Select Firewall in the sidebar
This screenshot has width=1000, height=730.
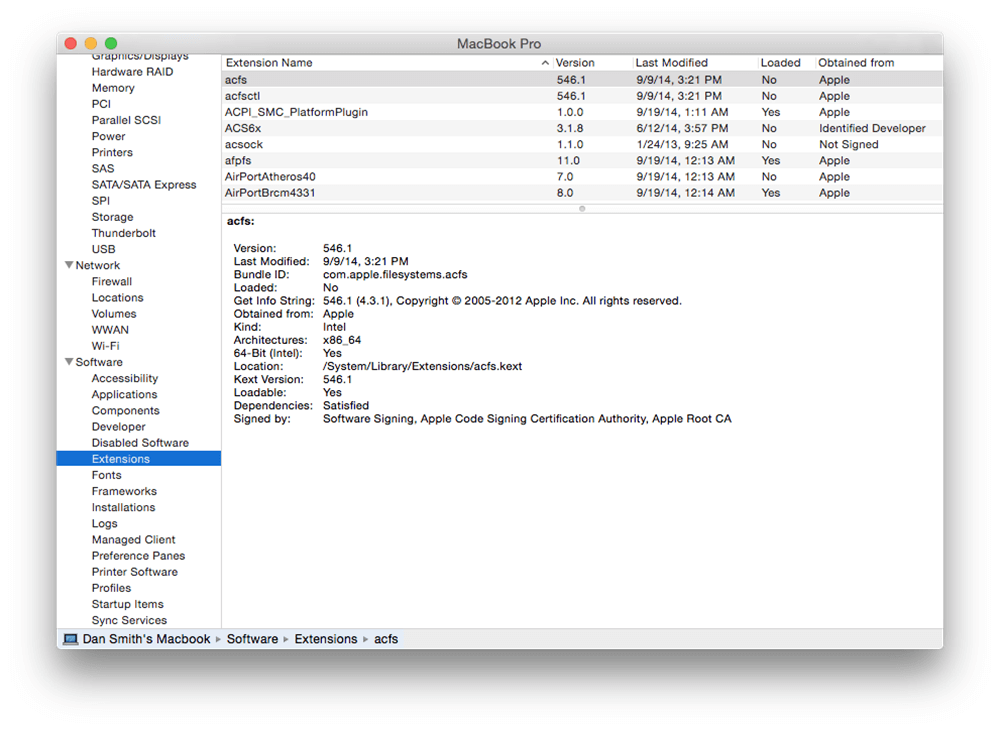tap(111, 282)
